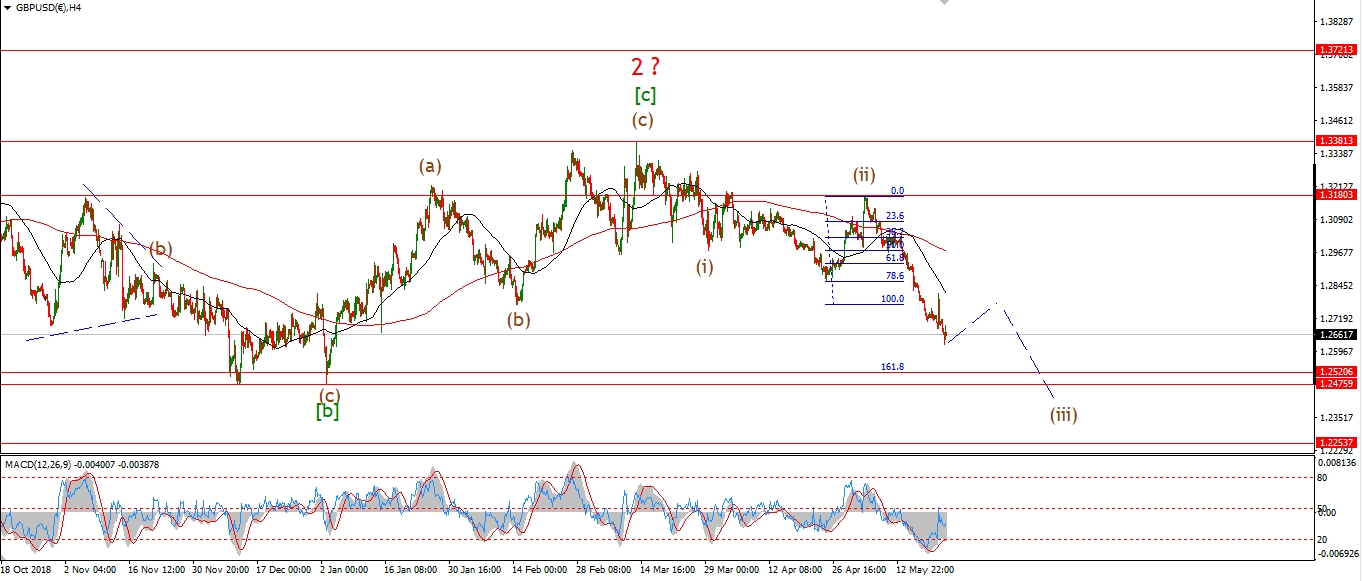Click the 1.23517 value on price scale
Image resolution: width=1362 pixels, height=581 pixels.
point(1335,417)
